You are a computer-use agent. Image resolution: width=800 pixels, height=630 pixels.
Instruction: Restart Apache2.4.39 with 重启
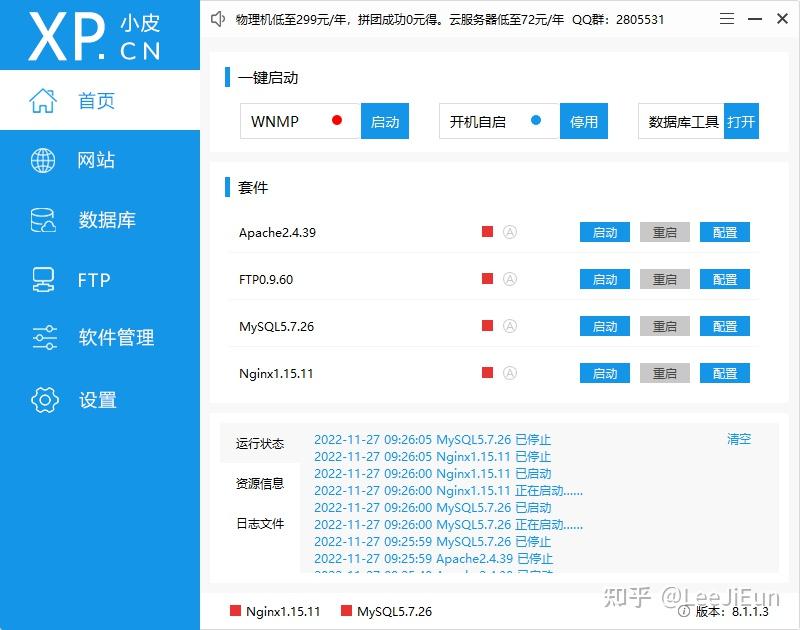(x=665, y=232)
